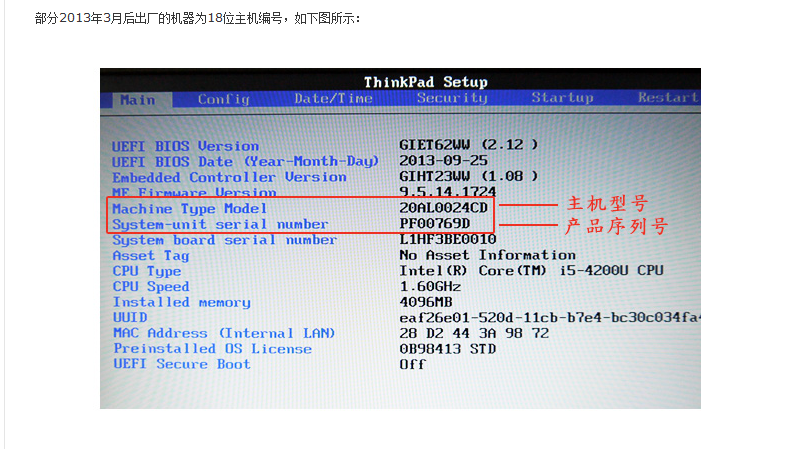Click MAC Address (Internal LAN) label
This screenshot has height=449, width=793.
[224, 333]
